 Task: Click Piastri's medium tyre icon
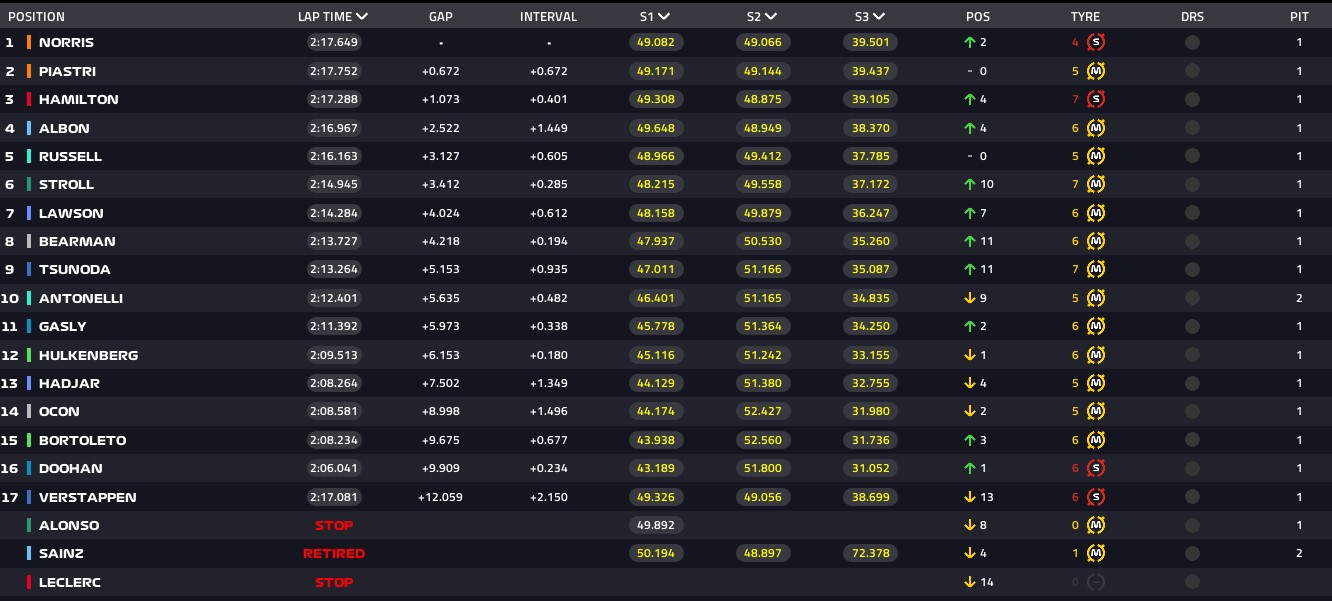[x=1096, y=71]
